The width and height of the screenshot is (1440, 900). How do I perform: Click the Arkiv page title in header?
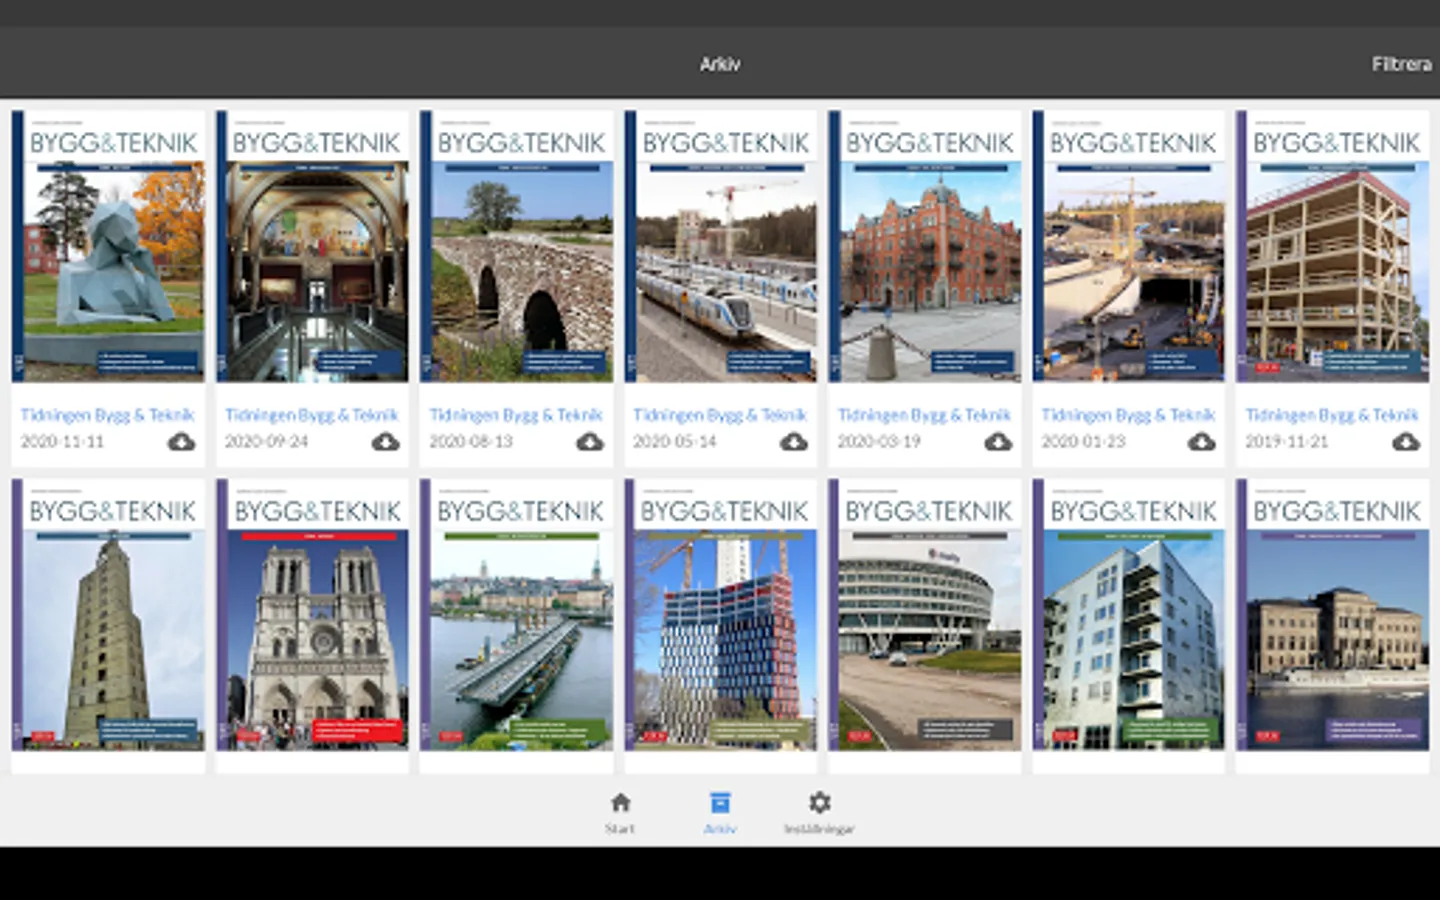pos(720,64)
